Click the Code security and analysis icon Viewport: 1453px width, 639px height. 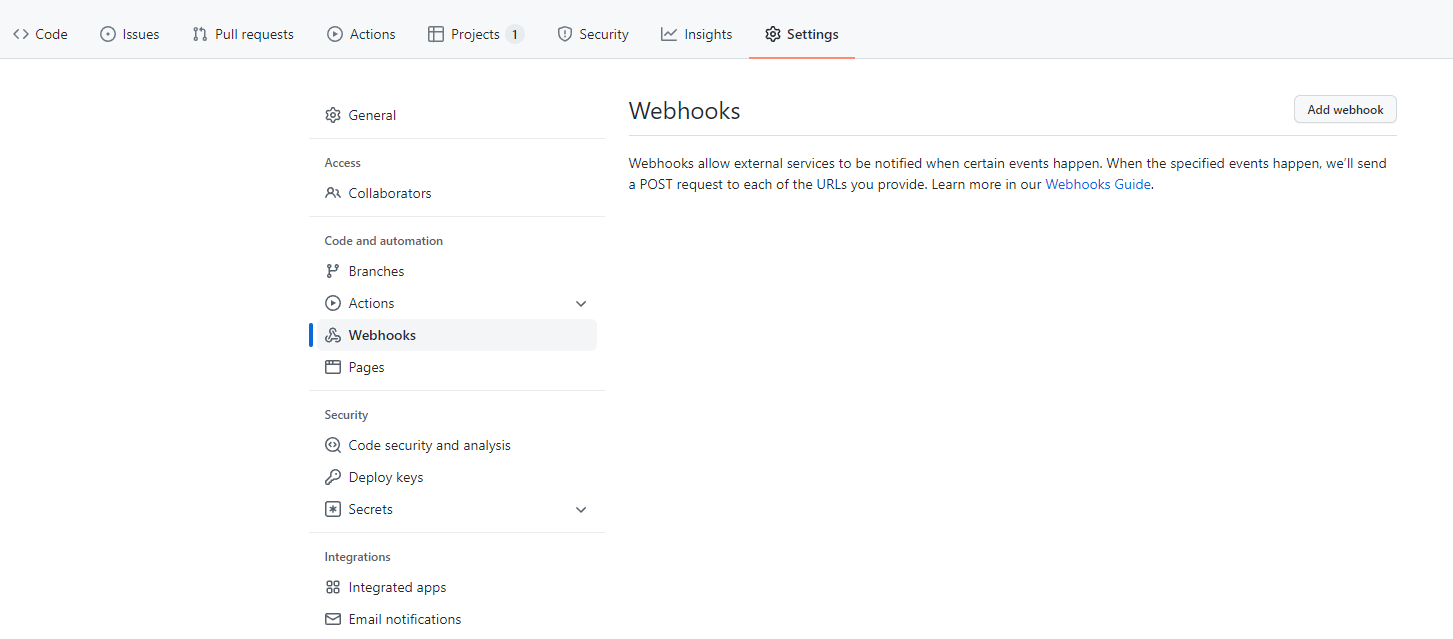coord(333,445)
